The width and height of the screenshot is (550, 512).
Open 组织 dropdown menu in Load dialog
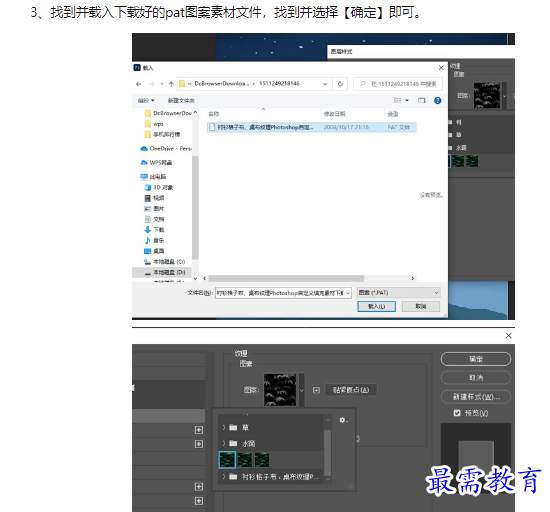(146, 100)
